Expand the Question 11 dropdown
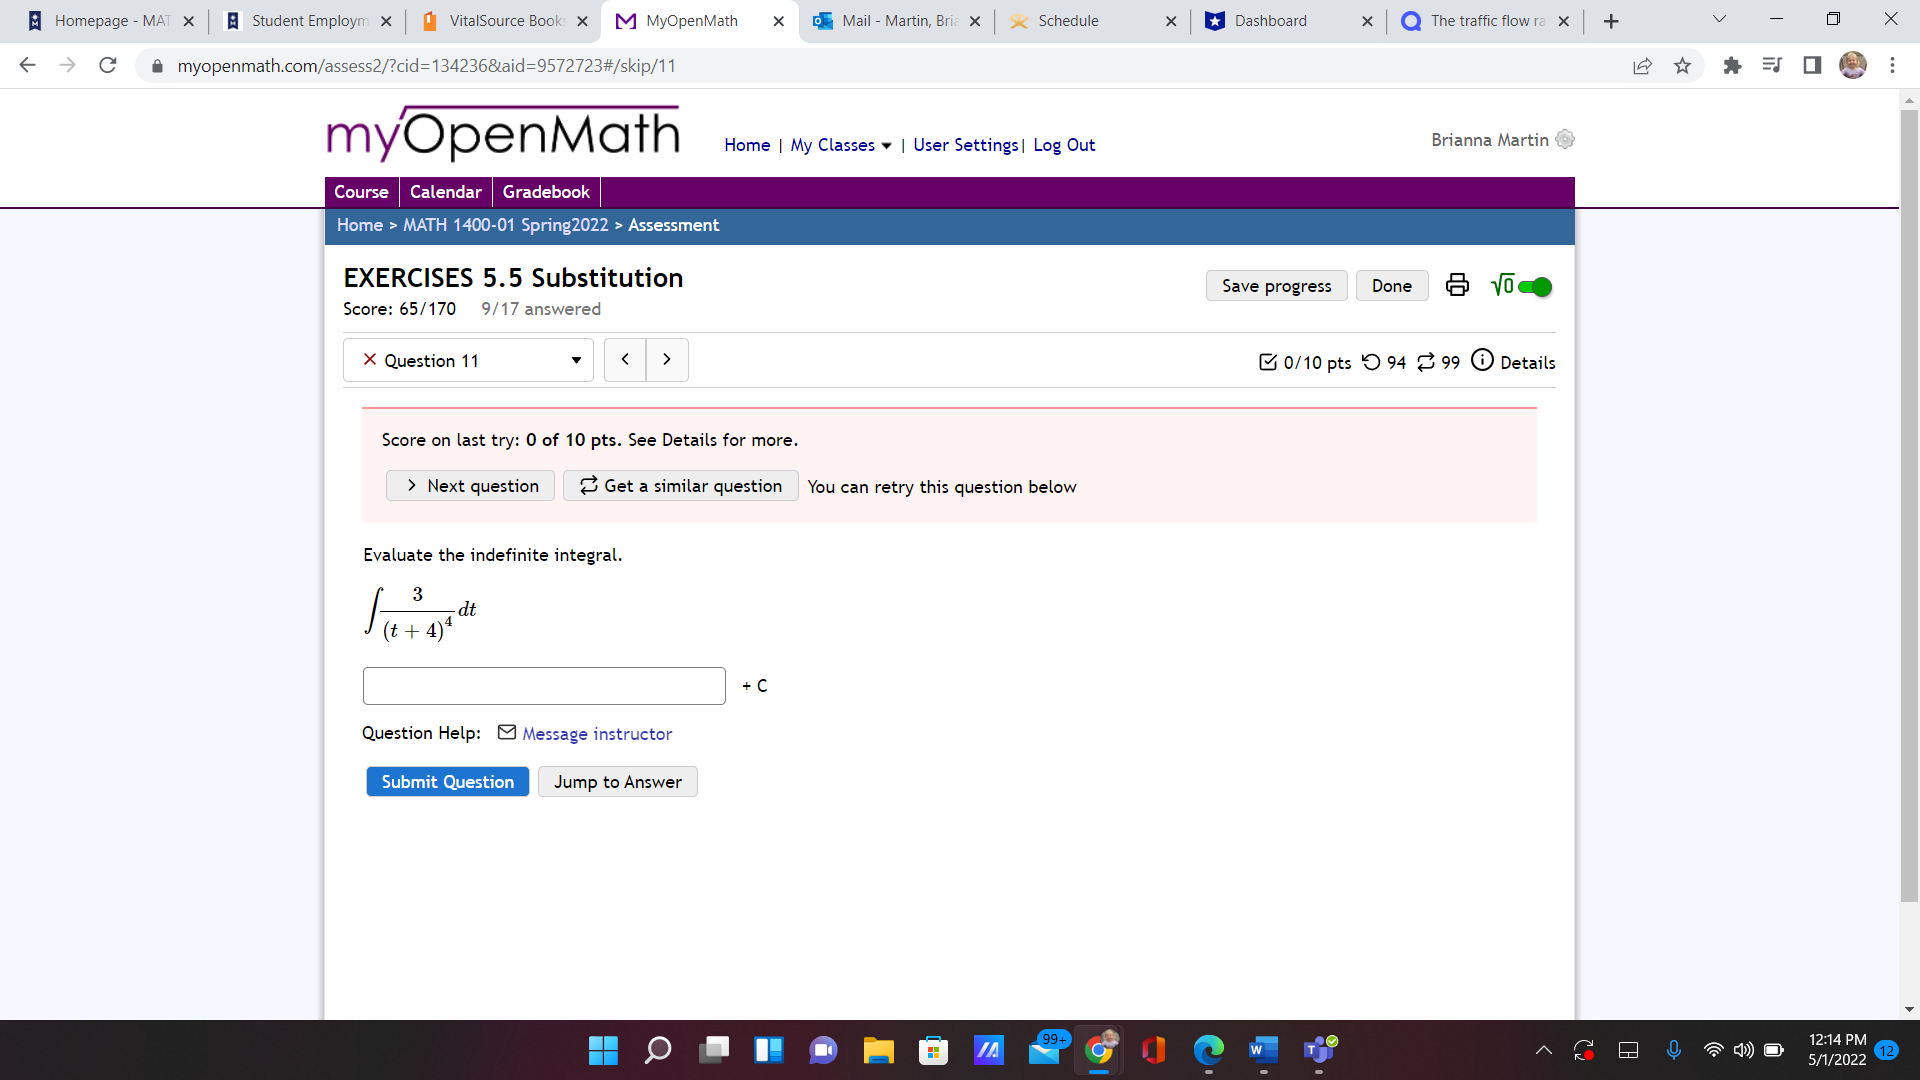 pyautogui.click(x=468, y=360)
